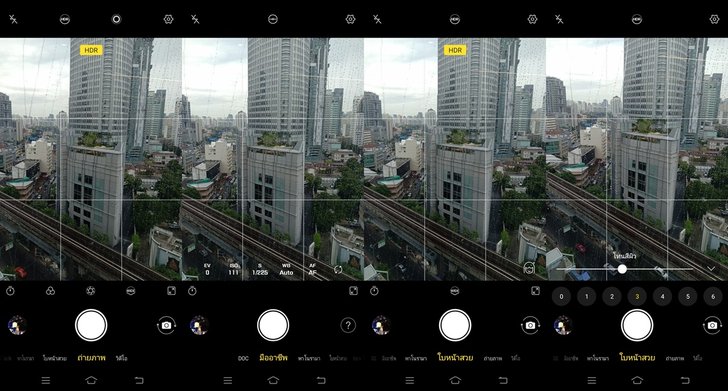Open the ISO 111 setting

pos(234,269)
